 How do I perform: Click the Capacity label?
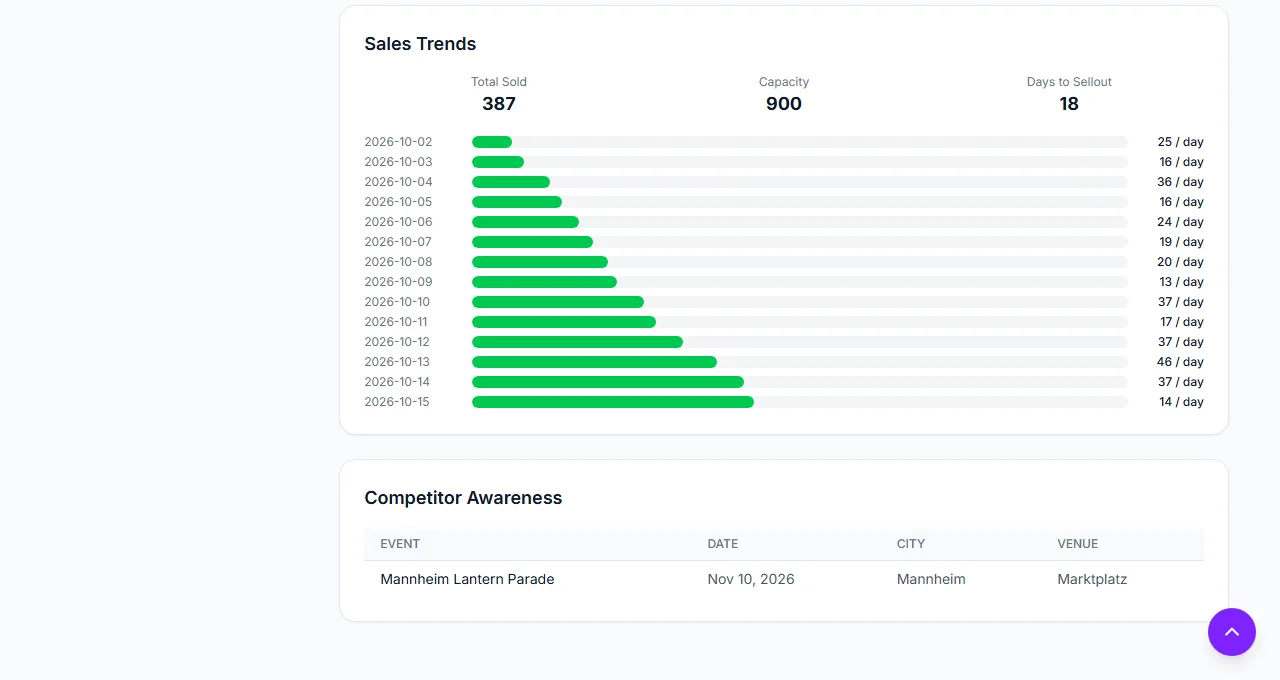(x=784, y=82)
